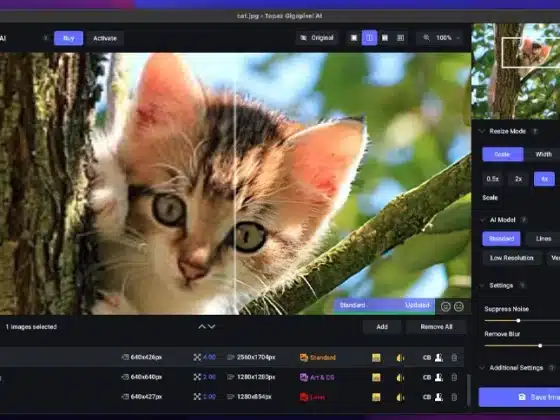This screenshot has height=420, width=560.
Task: Collapse the Settings section
Action: 482,286
